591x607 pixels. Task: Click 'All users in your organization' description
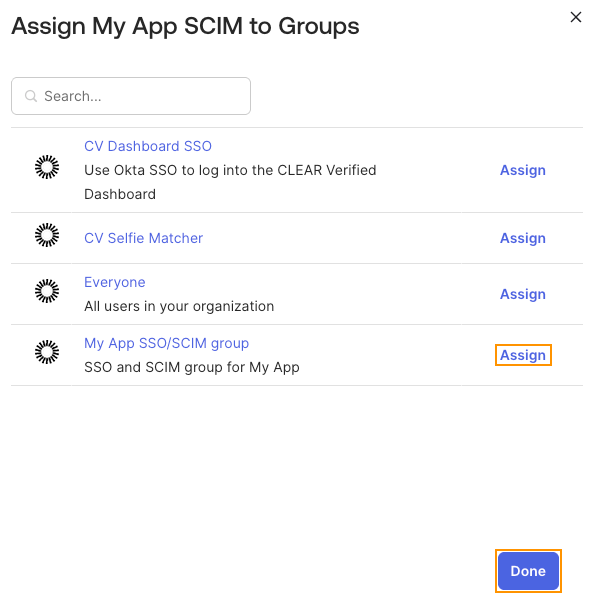coord(179,306)
